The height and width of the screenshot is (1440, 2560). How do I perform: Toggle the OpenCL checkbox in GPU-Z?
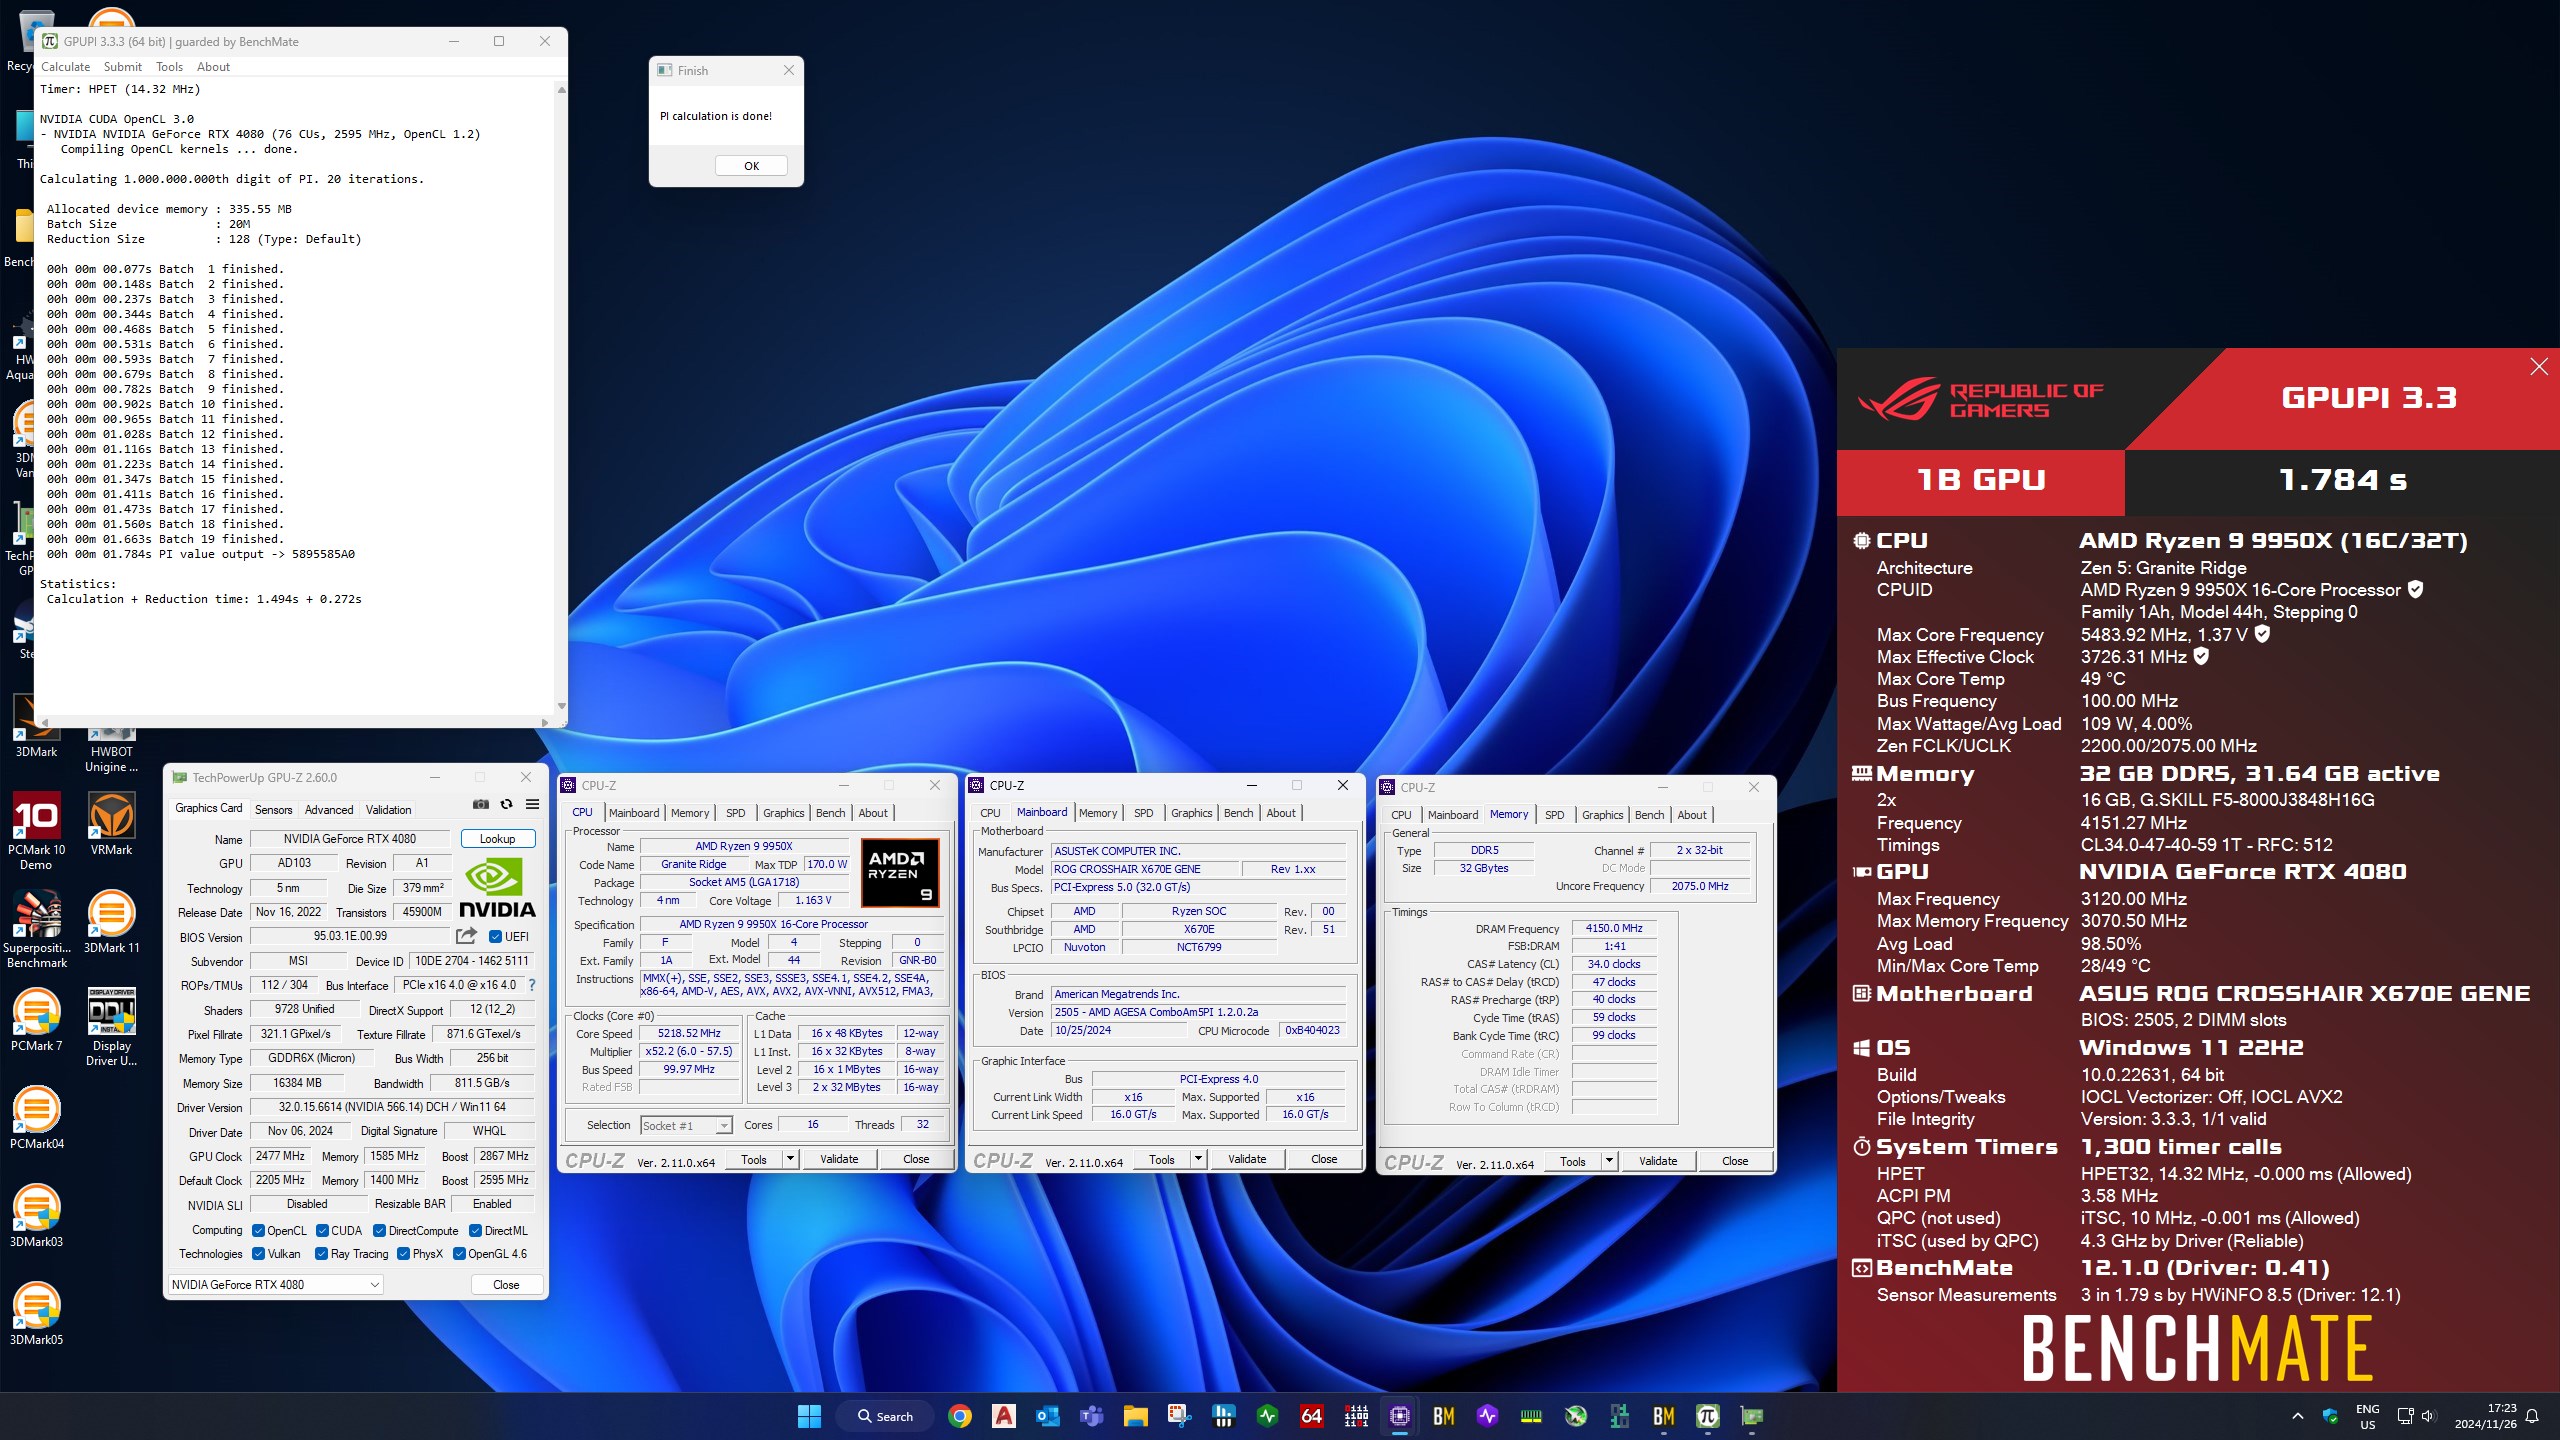click(258, 1231)
